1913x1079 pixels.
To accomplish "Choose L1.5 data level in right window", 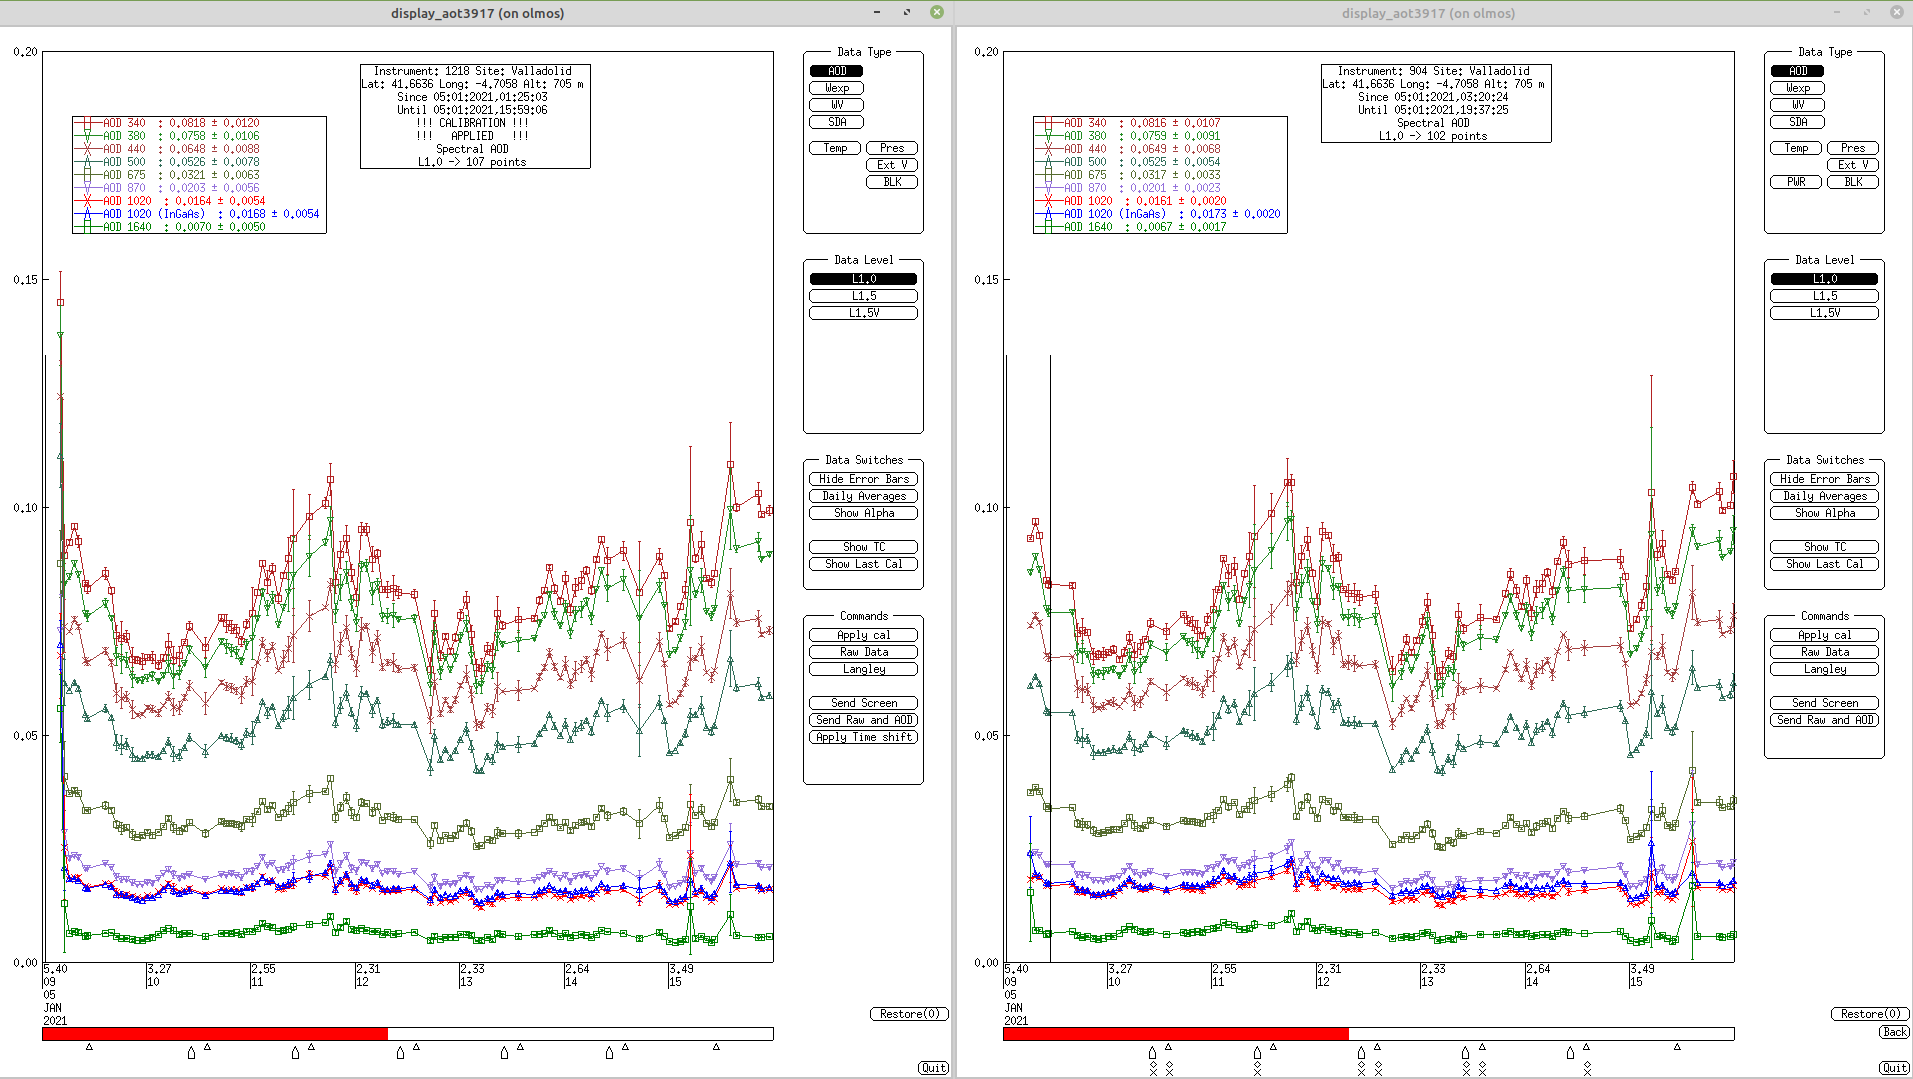I will (1824, 296).
